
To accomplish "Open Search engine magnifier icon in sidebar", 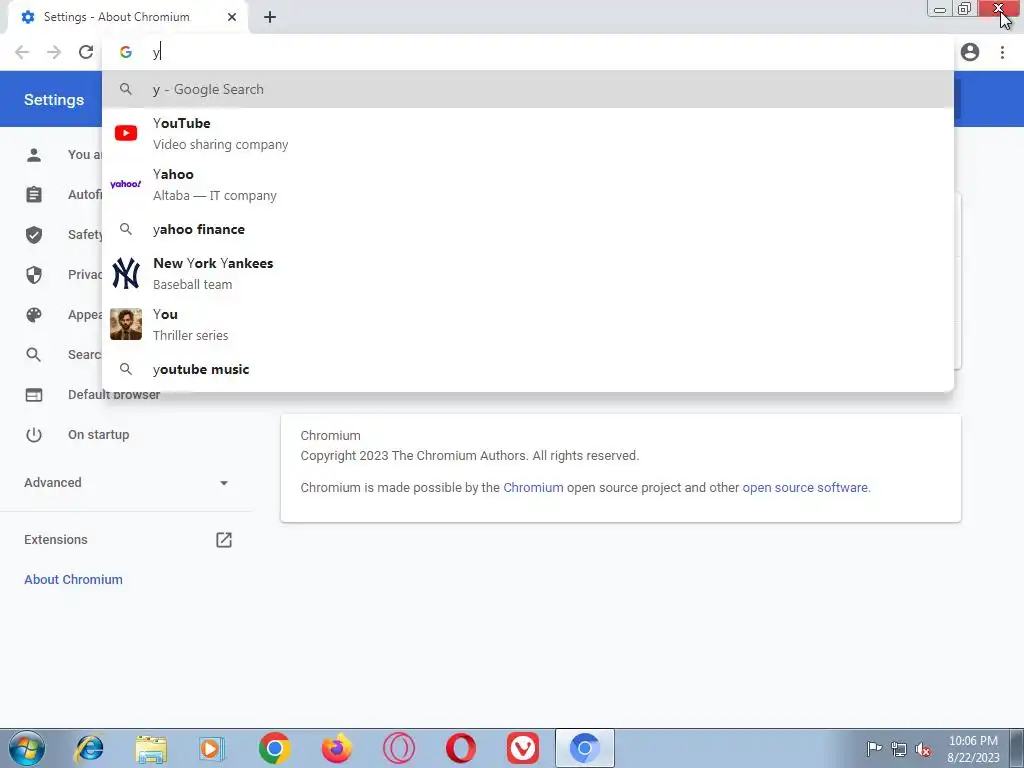I will pyautogui.click(x=34, y=355).
